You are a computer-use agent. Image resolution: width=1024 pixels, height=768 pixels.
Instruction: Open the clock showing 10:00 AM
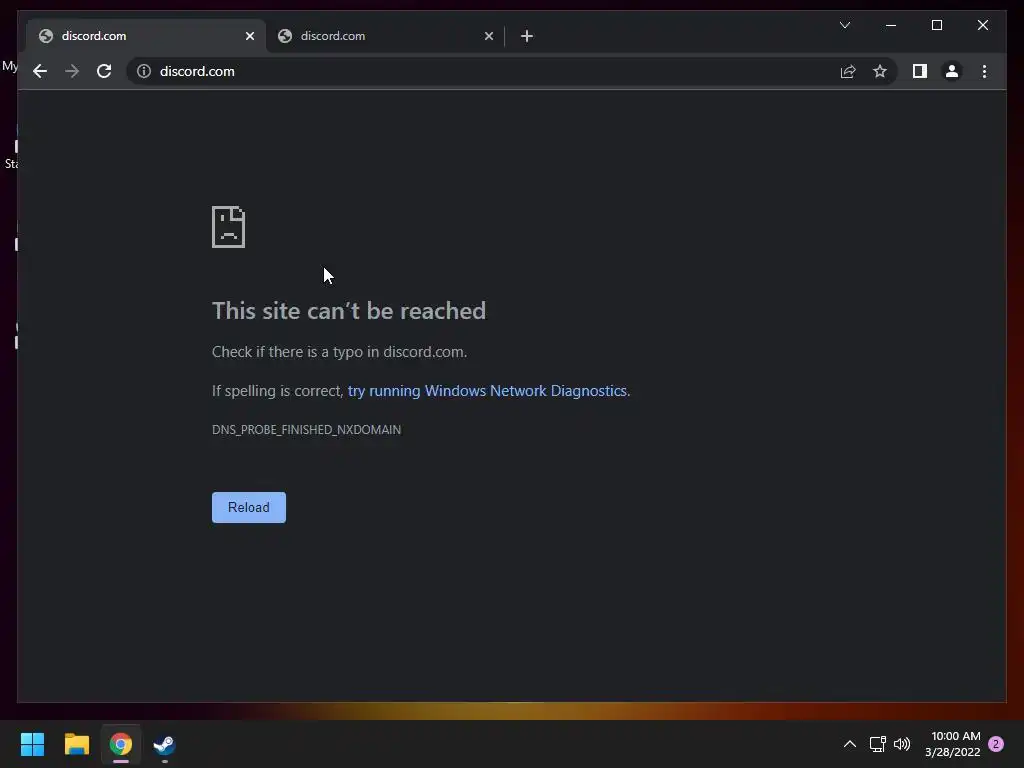click(953, 744)
